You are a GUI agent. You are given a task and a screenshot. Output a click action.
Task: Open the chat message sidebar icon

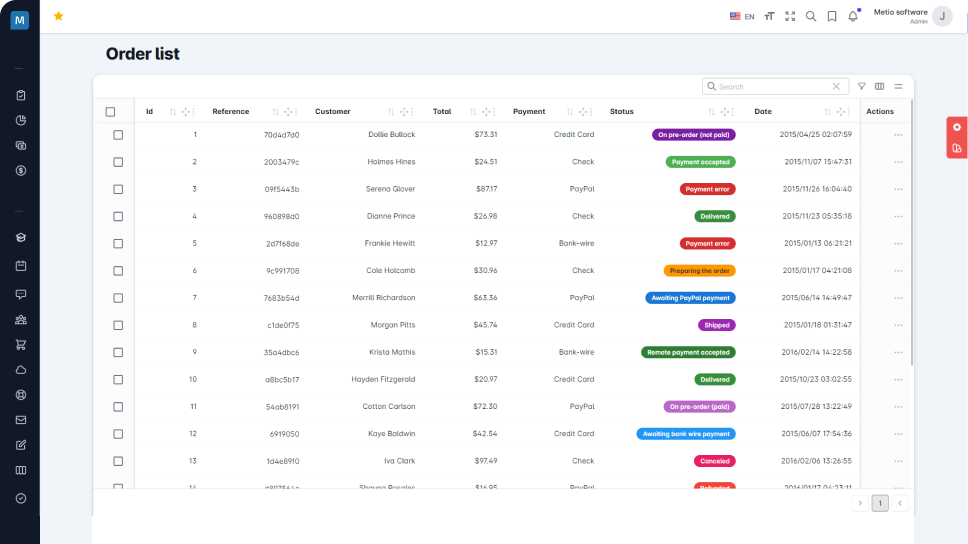21,294
